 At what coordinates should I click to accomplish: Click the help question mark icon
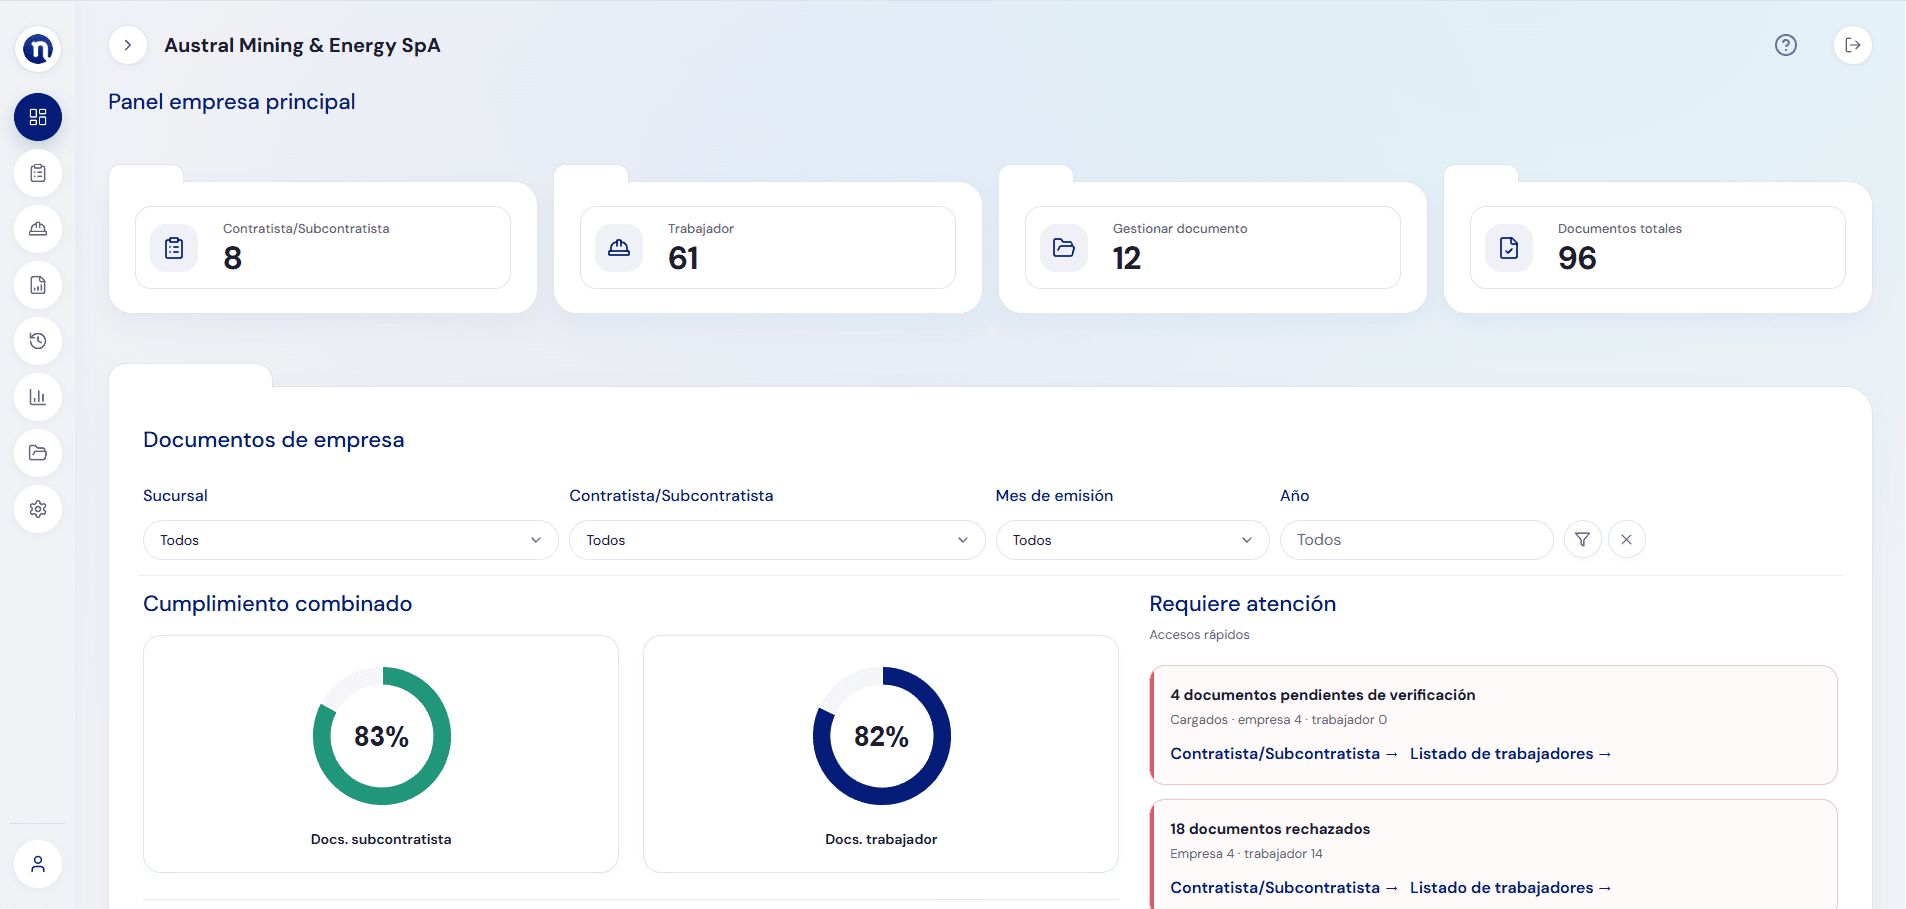(x=1786, y=45)
